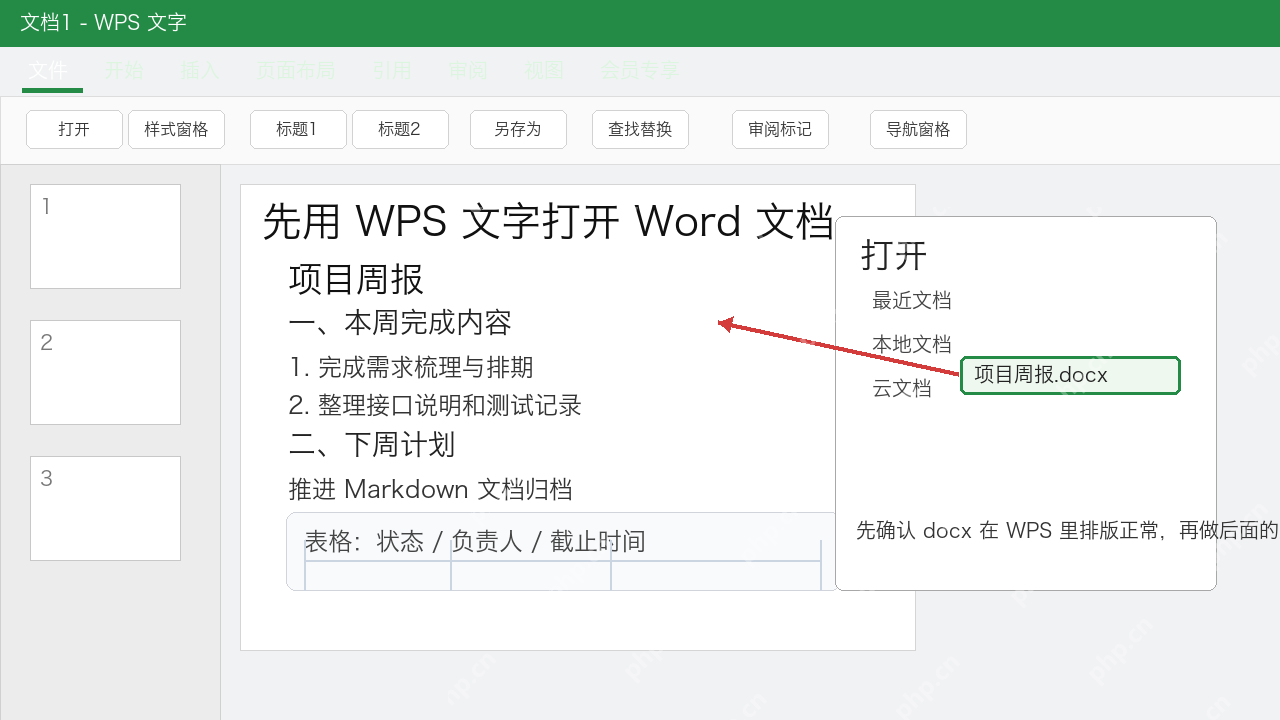Select page 2 thumbnail
1280x720 pixels.
pos(105,372)
